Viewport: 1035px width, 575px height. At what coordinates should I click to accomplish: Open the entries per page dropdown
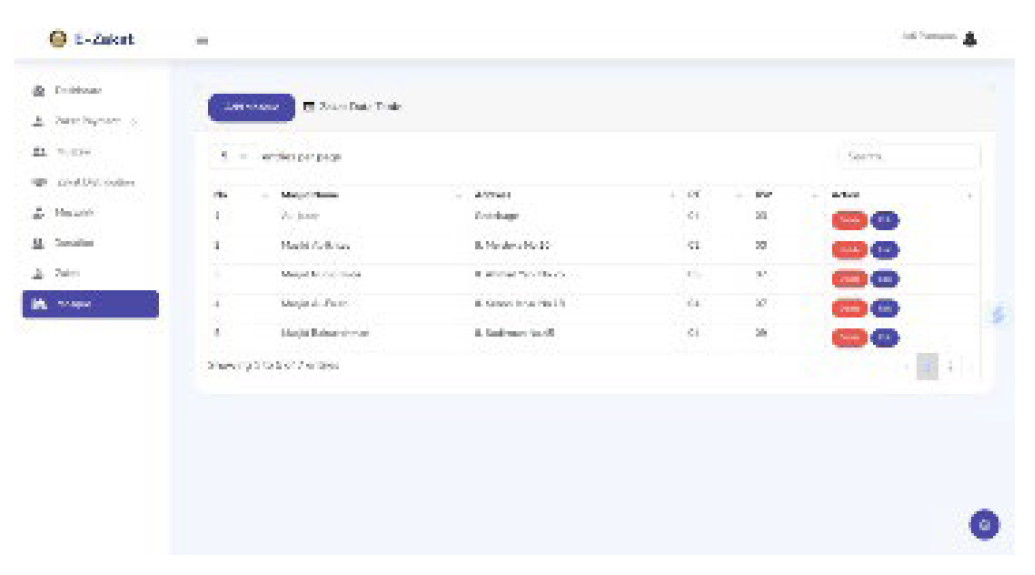232,157
